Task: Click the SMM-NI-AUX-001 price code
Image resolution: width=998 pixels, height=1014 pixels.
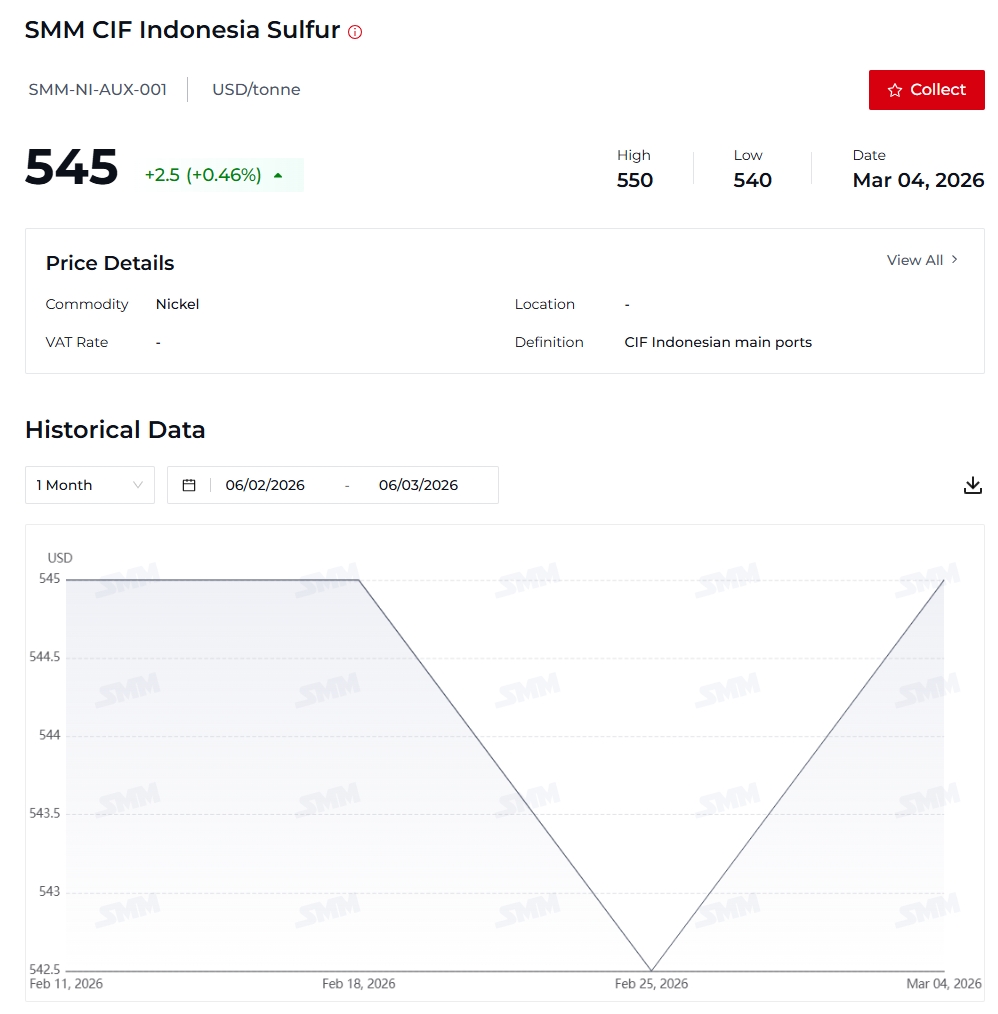Action: 98,90
